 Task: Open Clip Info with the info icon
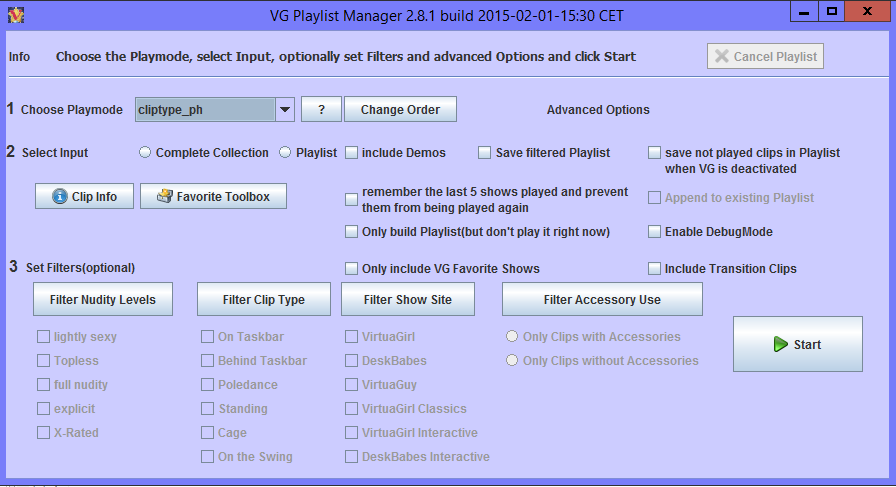coord(84,197)
